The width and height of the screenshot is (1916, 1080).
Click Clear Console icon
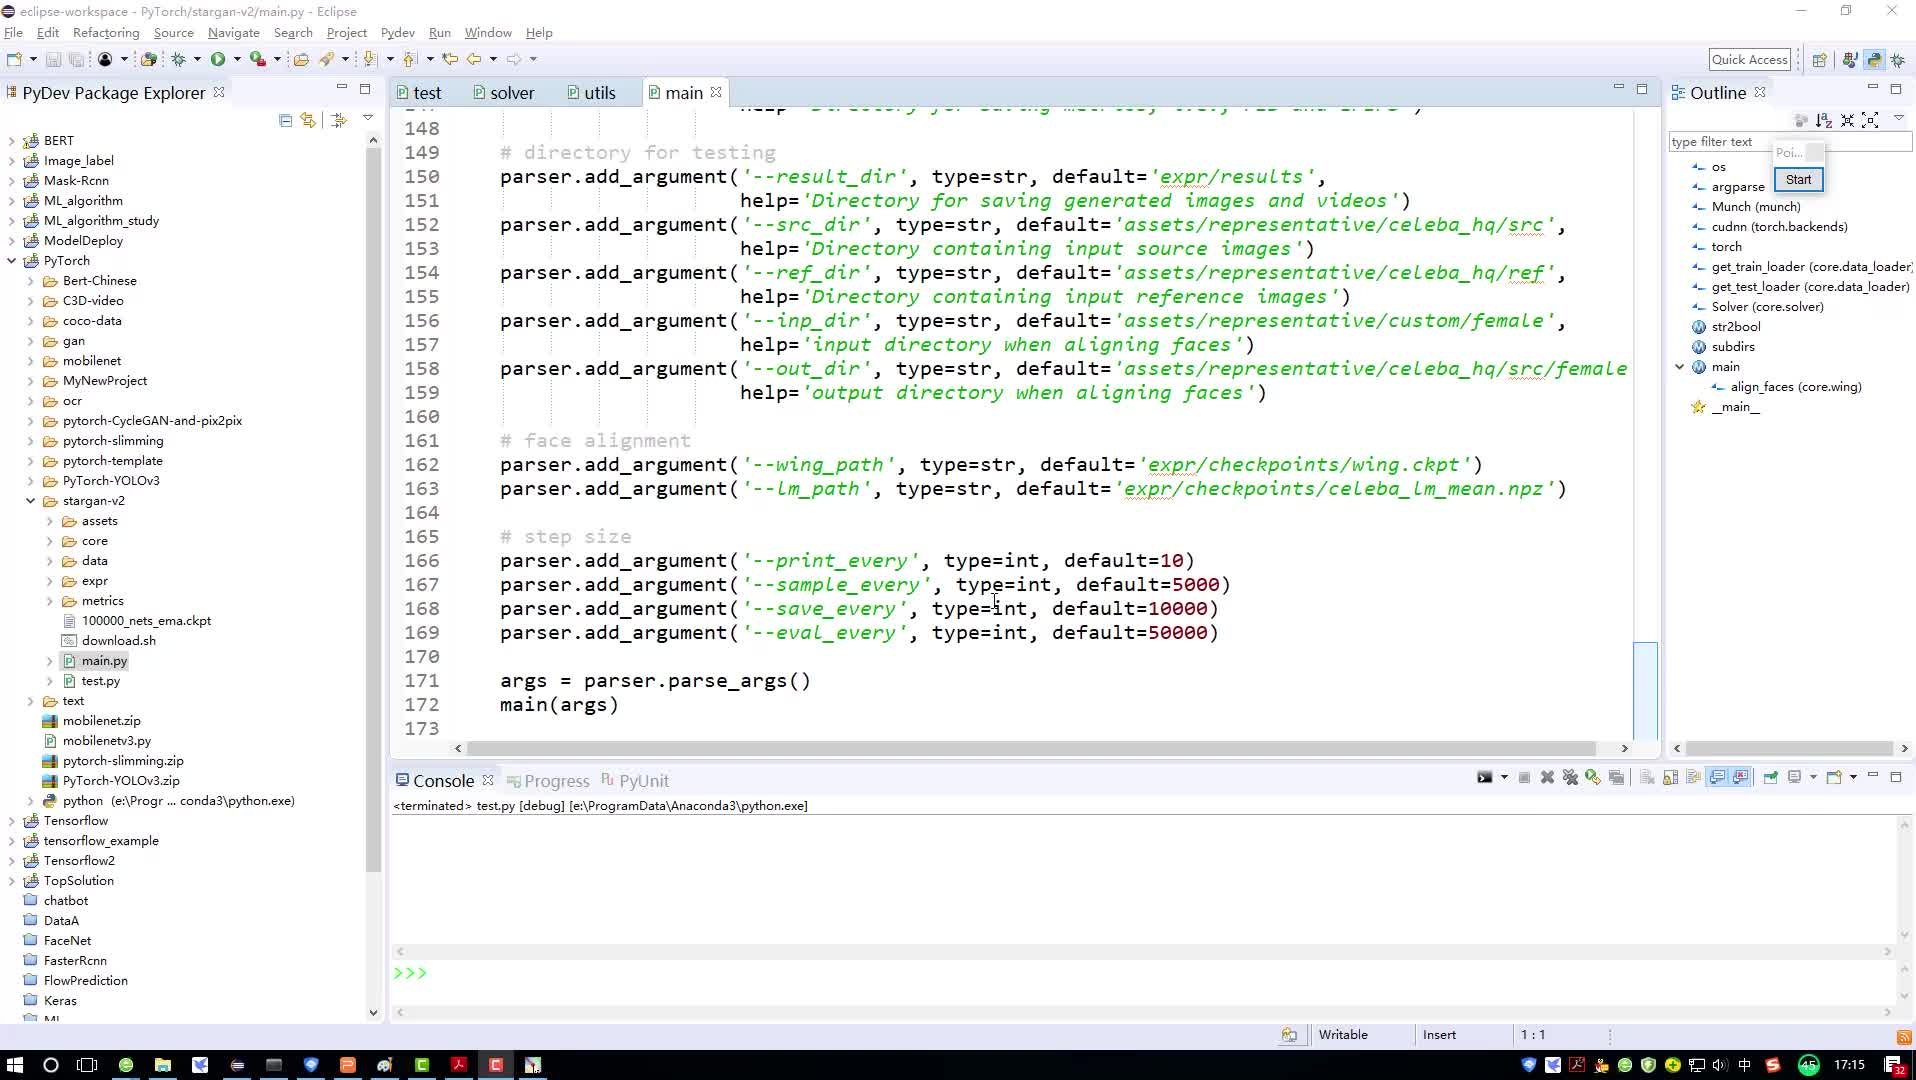click(x=1647, y=777)
